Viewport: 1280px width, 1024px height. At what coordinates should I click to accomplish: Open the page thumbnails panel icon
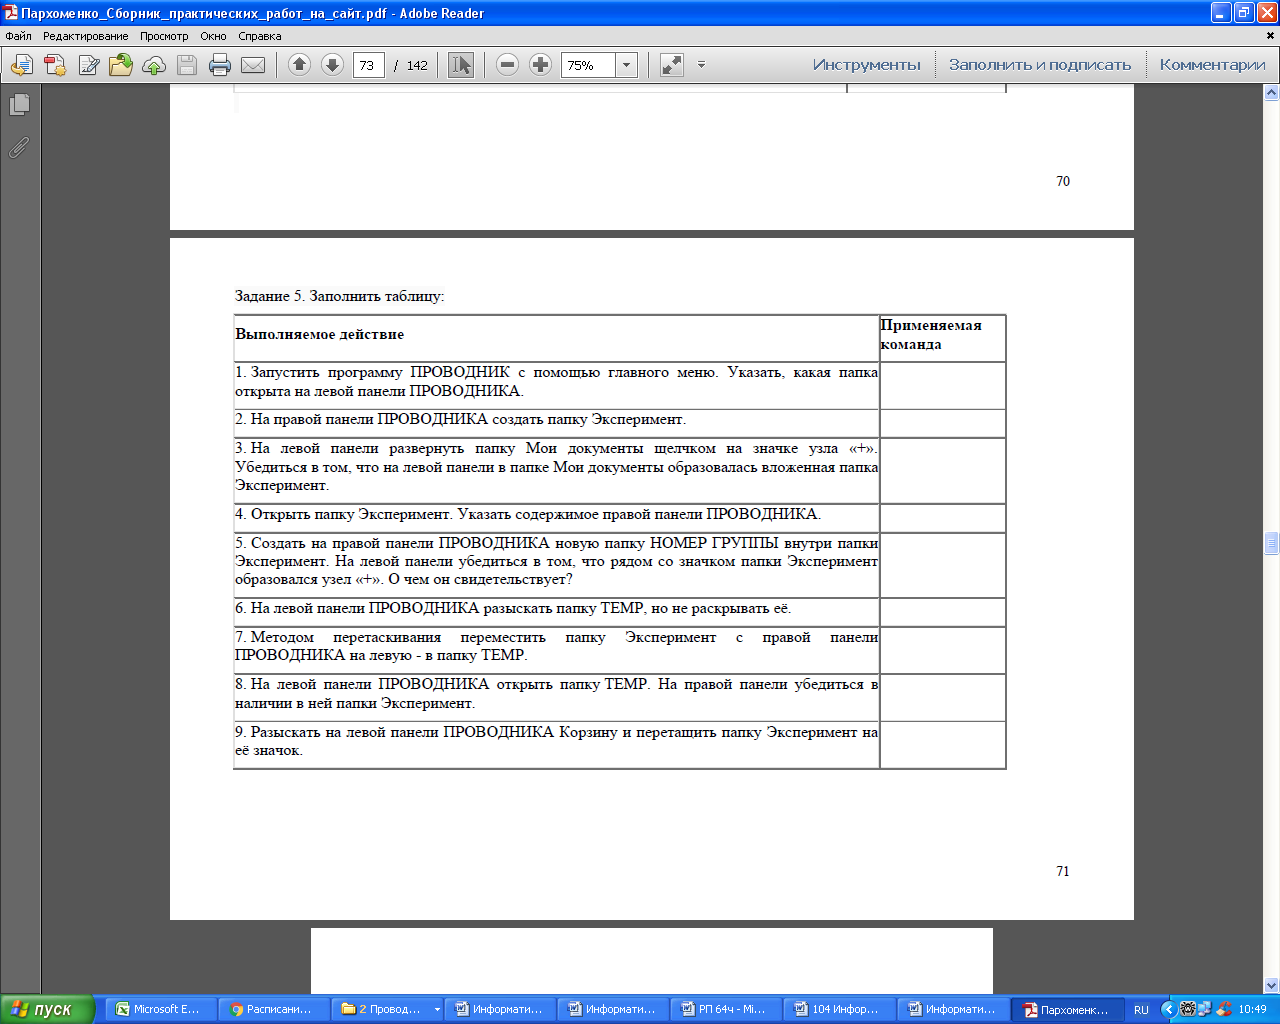(19, 104)
